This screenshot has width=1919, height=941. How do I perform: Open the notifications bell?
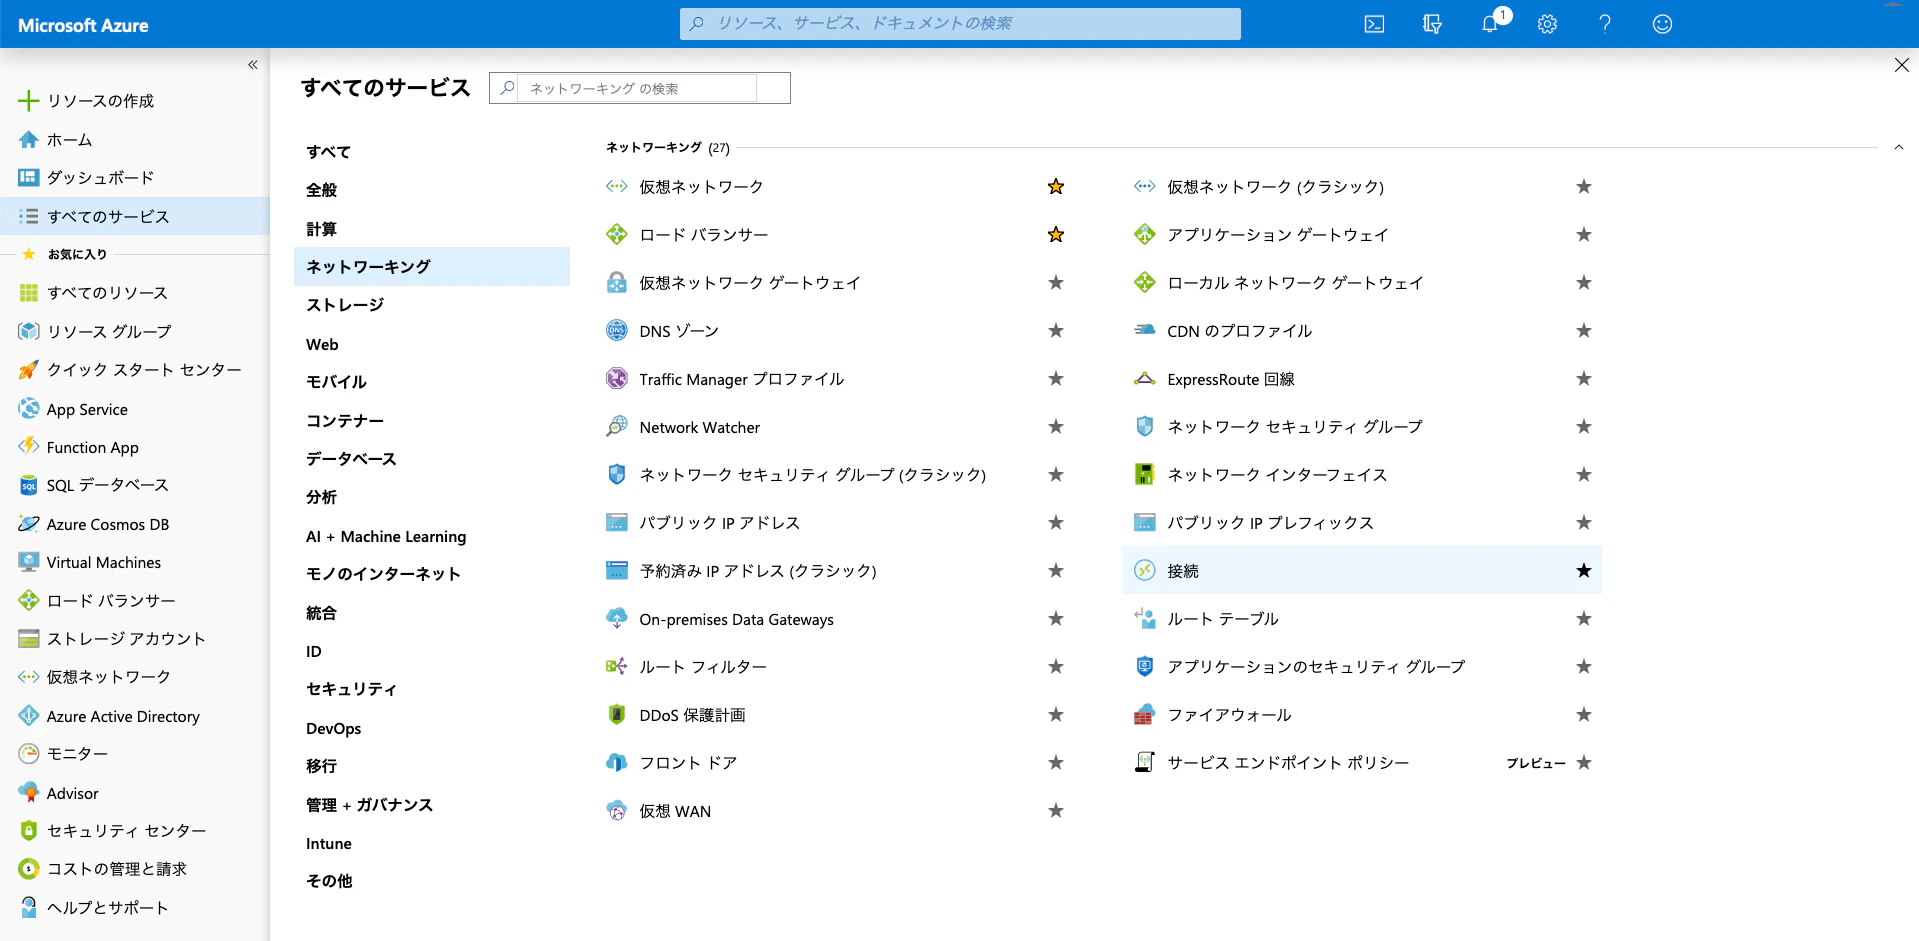tap(1490, 24)
